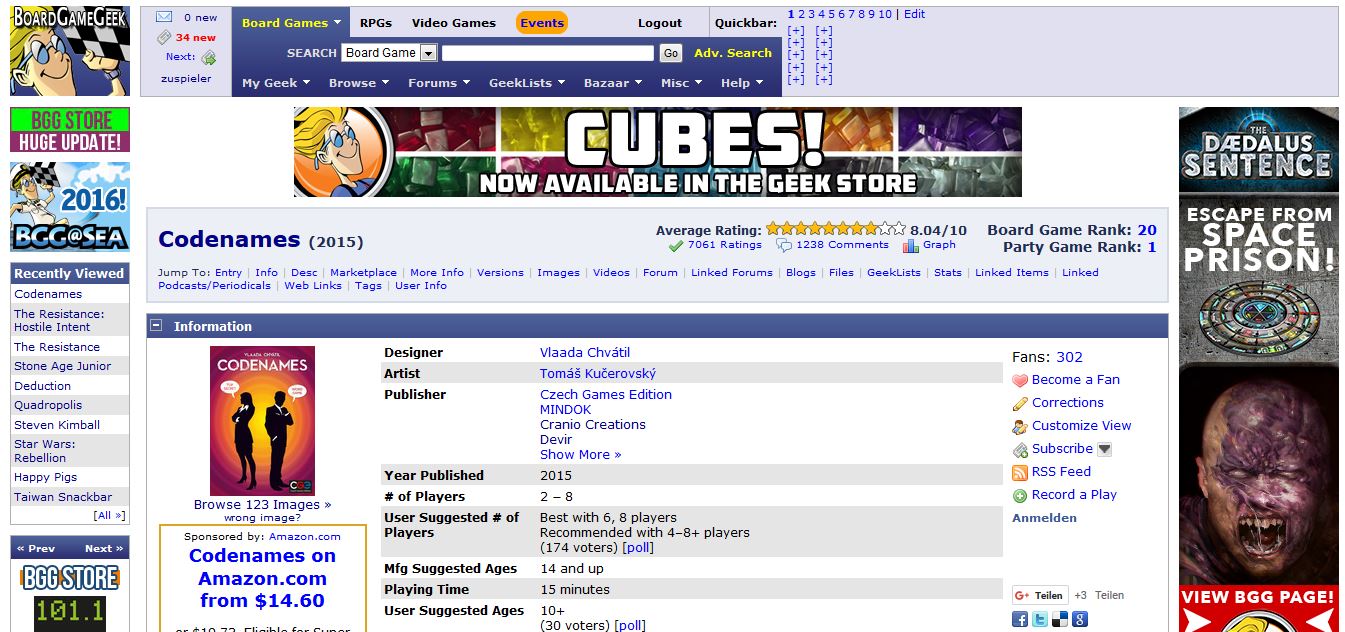Open Stone Age Junior in Recently Viewed

[x=63, y=366]
